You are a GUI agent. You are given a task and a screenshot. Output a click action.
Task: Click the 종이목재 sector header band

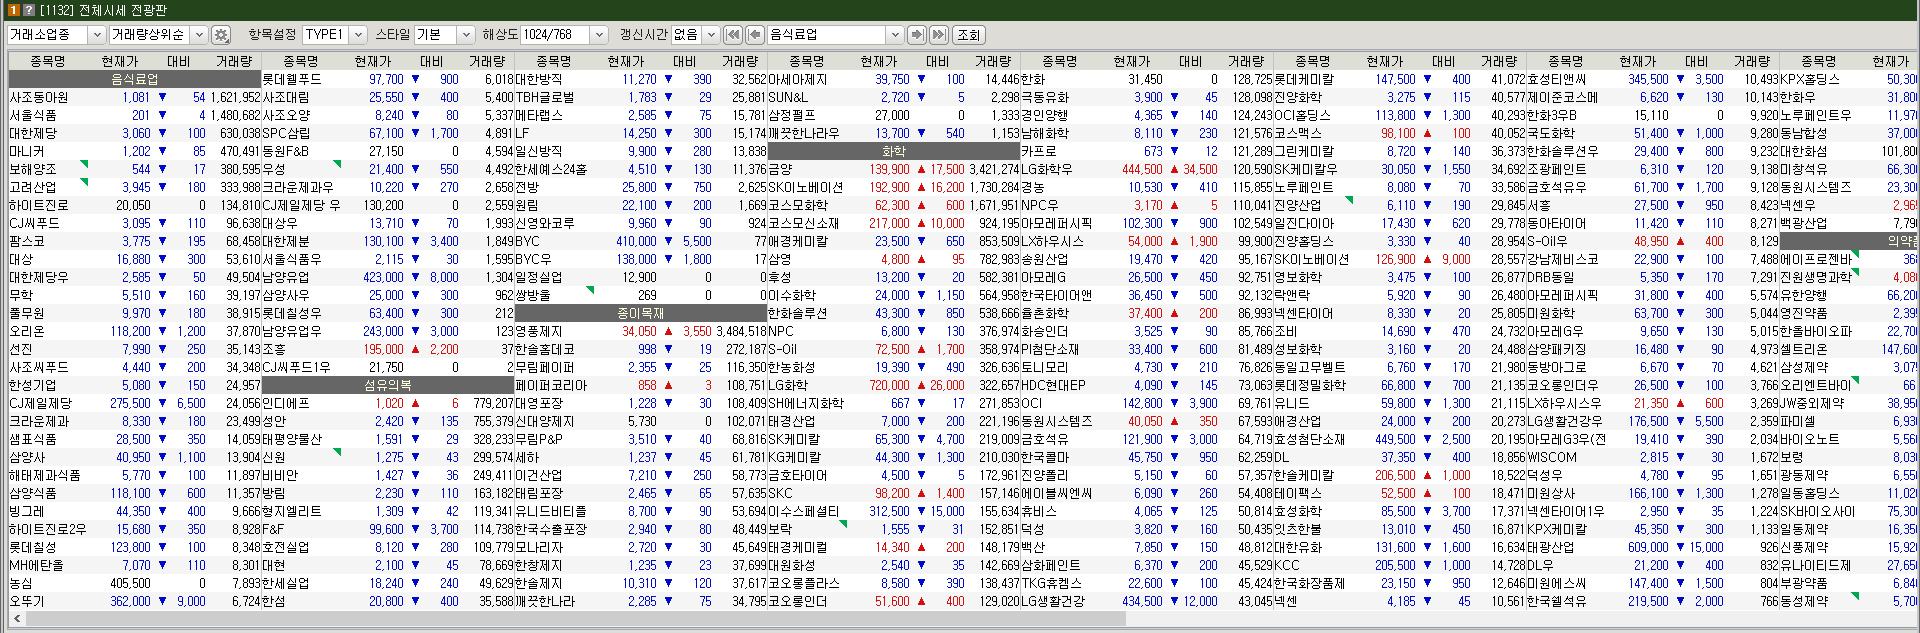(x=641, y=313)
